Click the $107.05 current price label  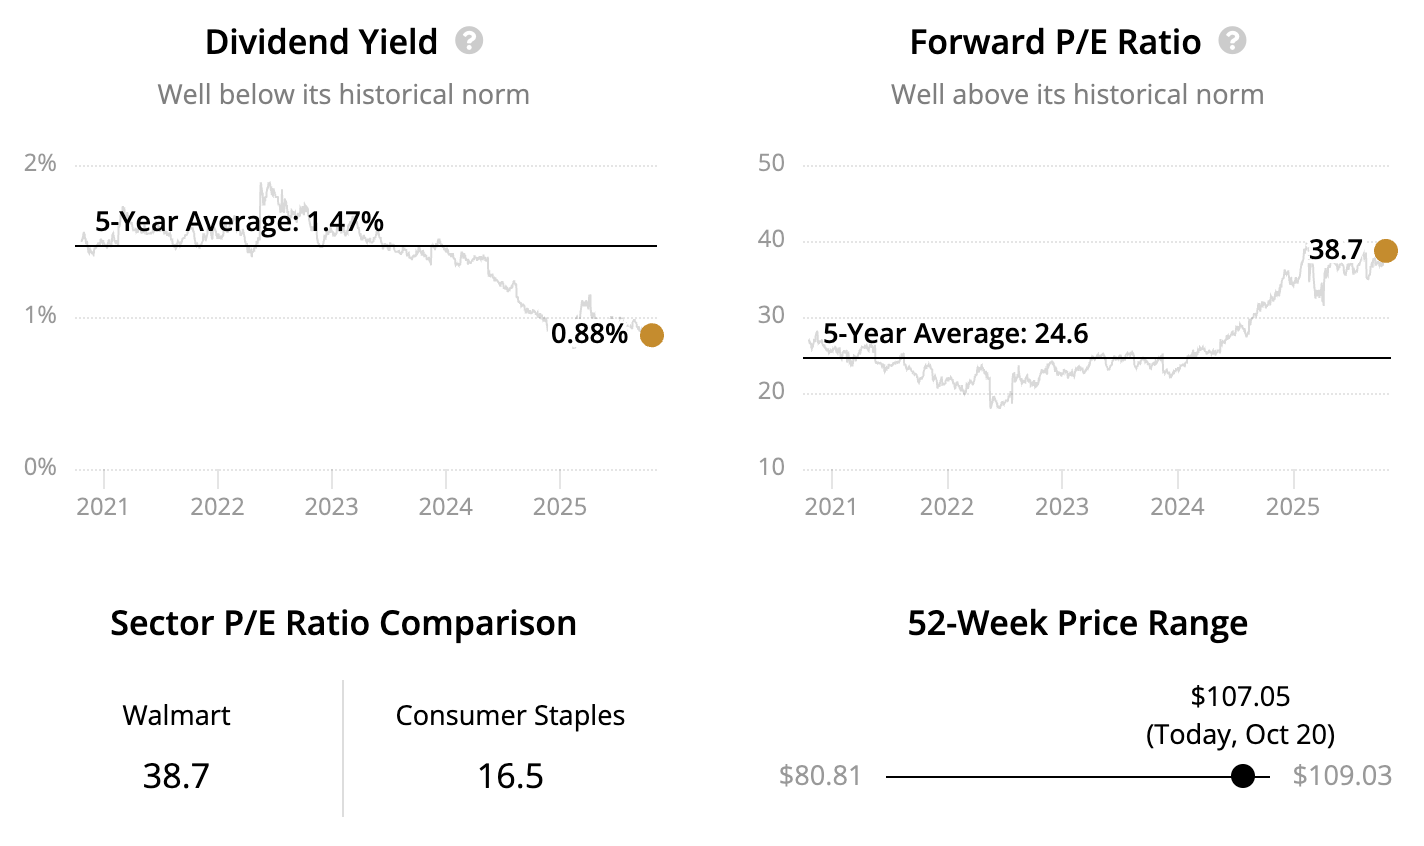[x=1240, y=696]
